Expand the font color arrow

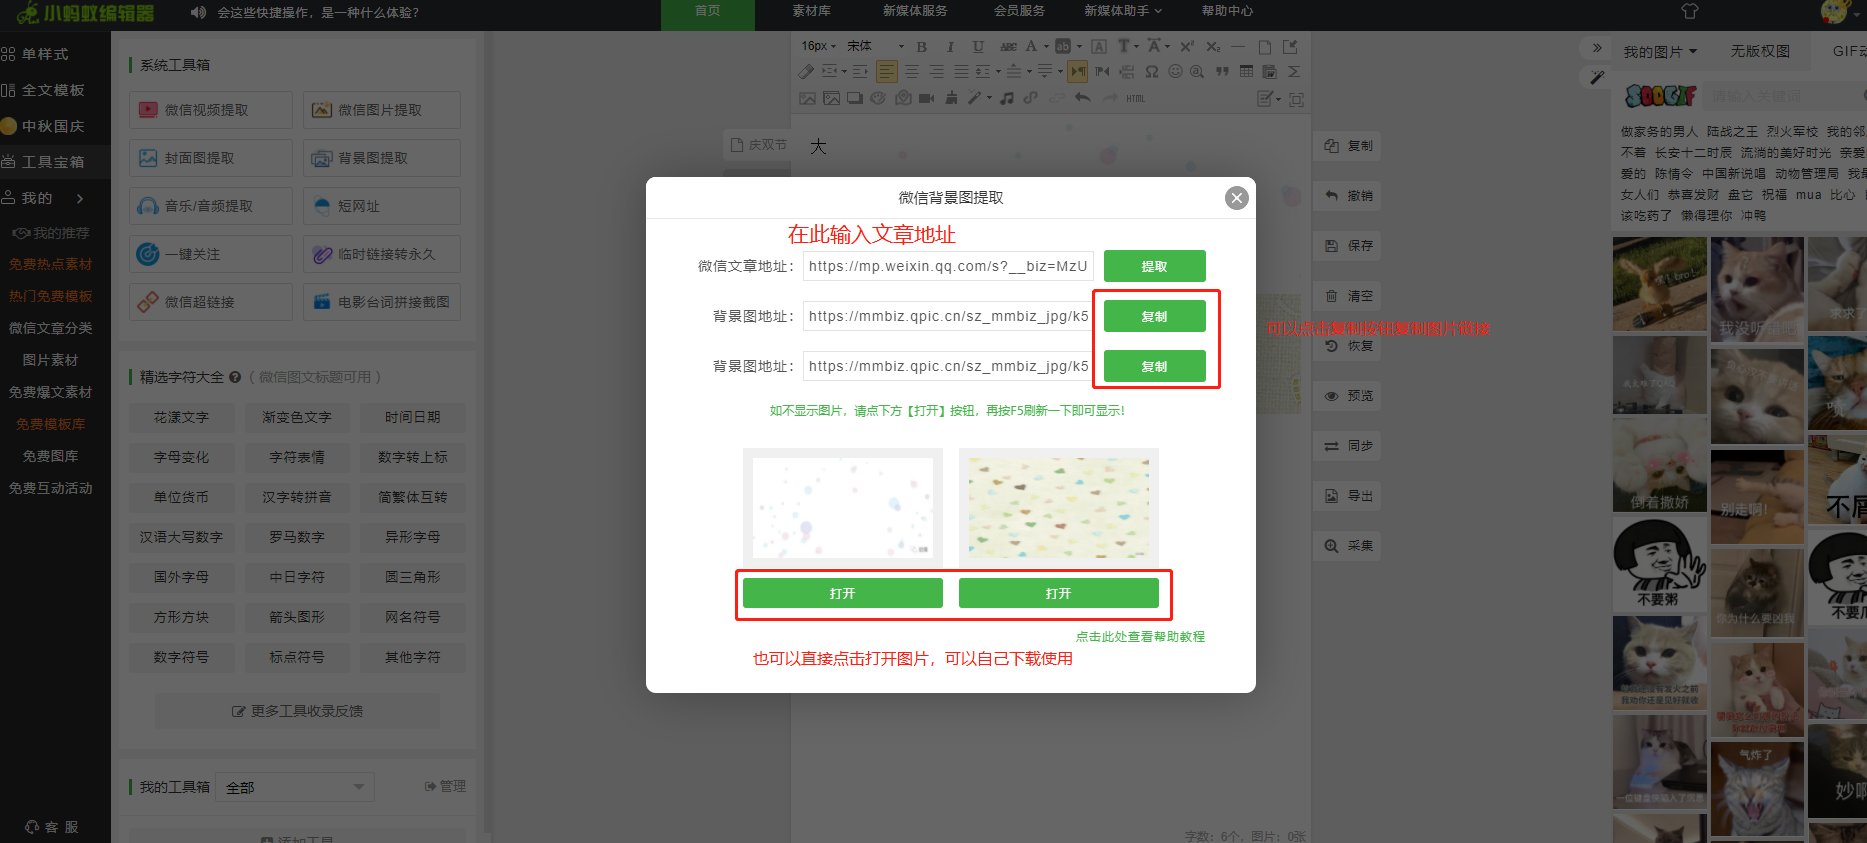[x=1046, y=46]
